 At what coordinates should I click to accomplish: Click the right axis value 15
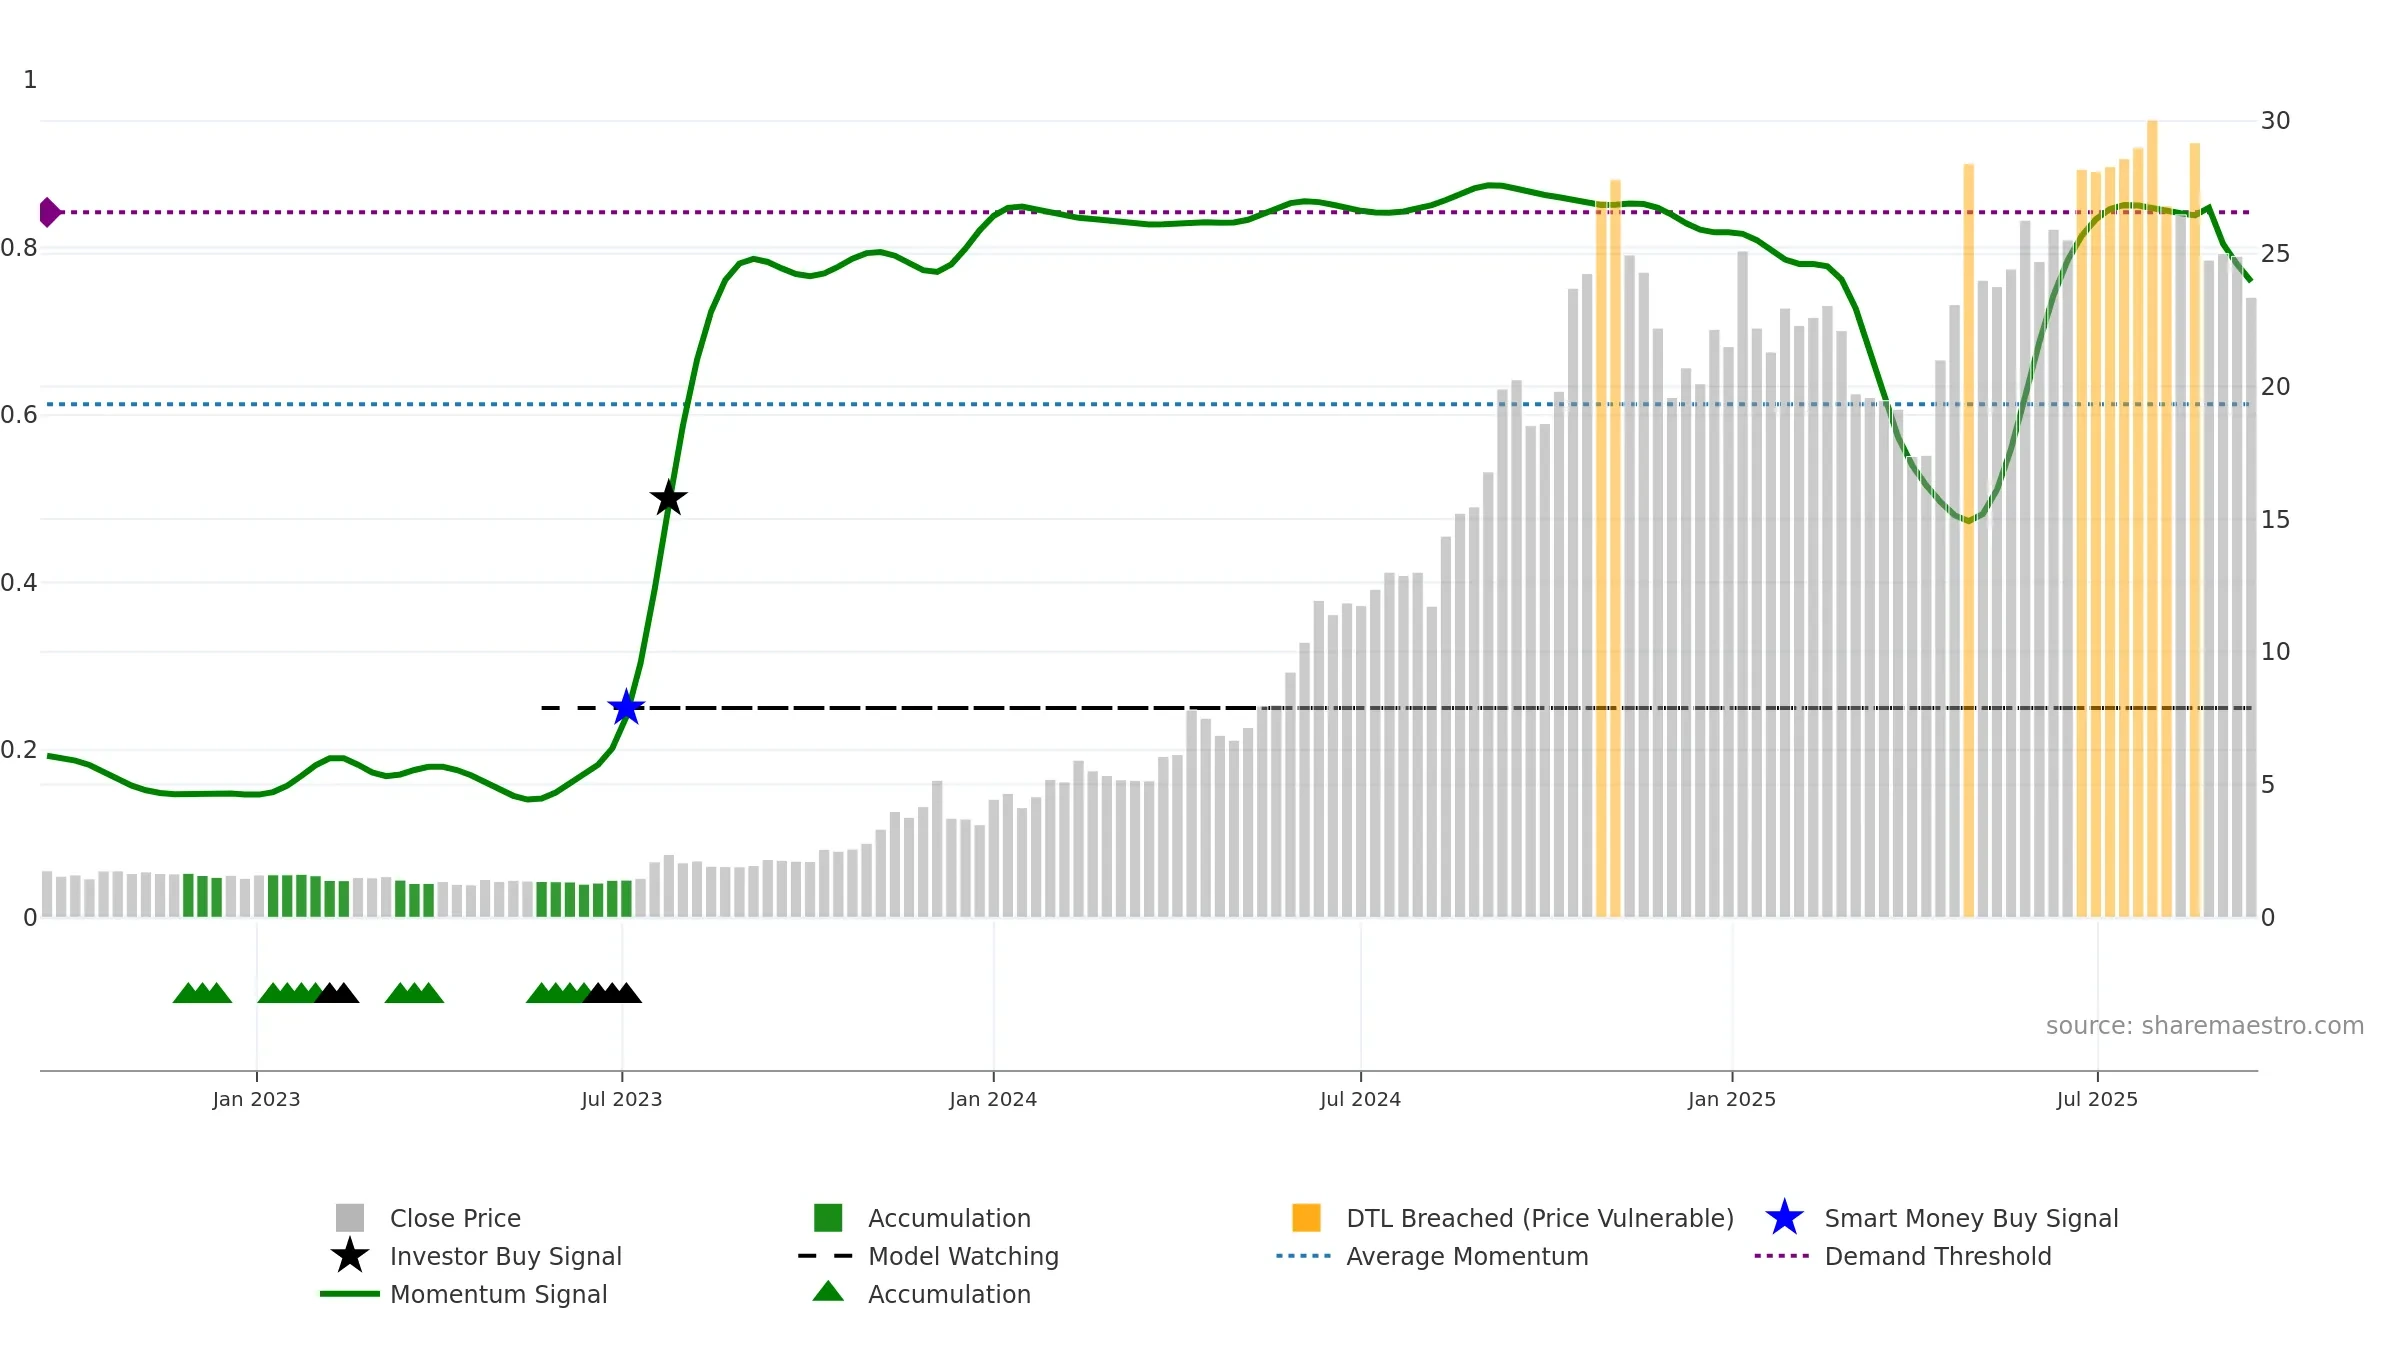coord(2275,519)
